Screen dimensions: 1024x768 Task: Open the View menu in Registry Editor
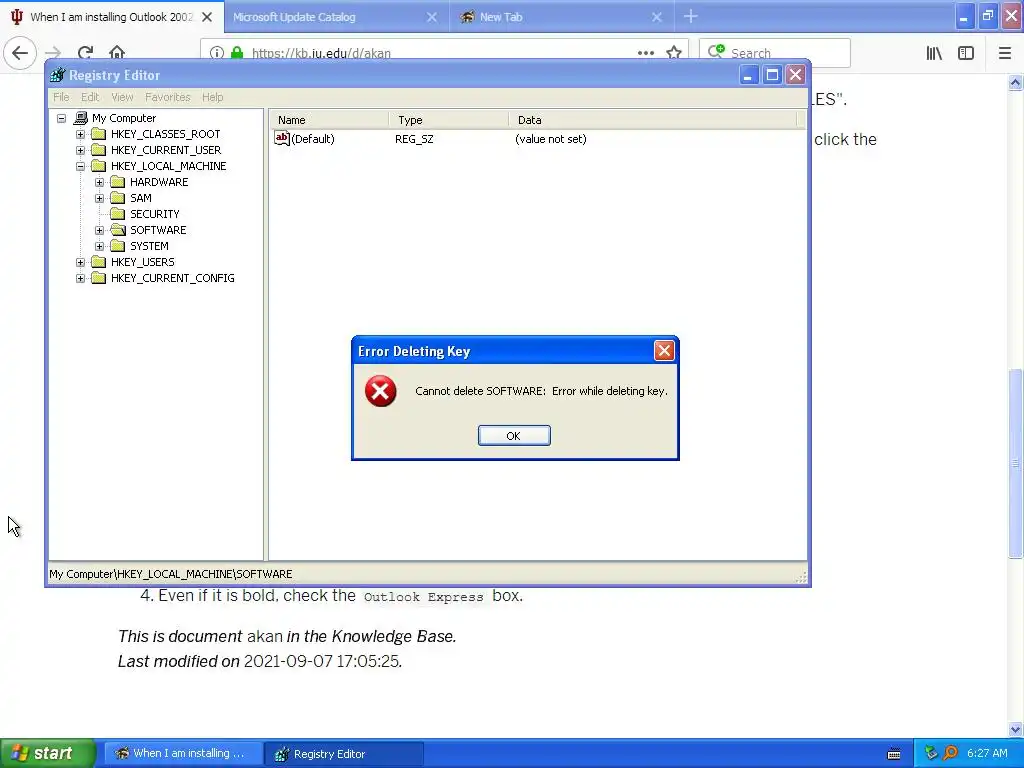click(122, 97)
